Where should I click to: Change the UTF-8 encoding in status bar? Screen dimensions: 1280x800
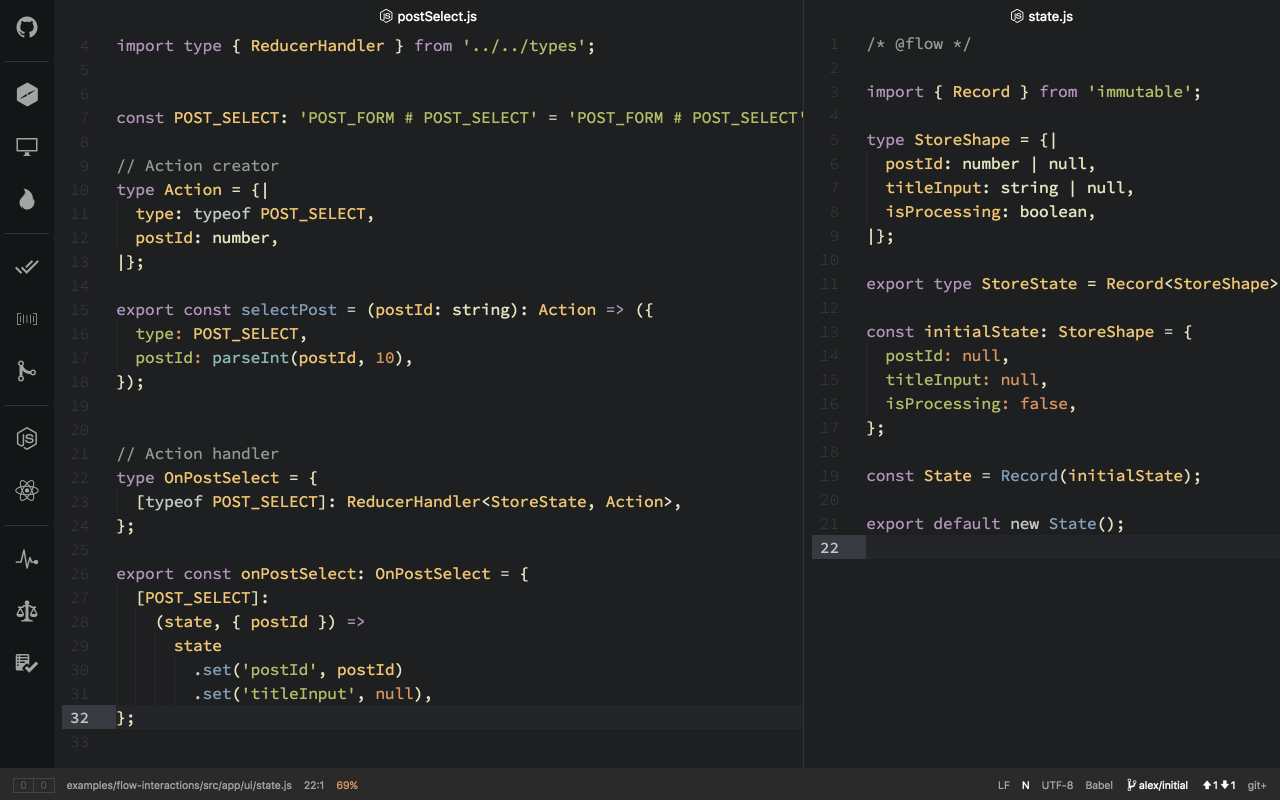(1057, 785)
